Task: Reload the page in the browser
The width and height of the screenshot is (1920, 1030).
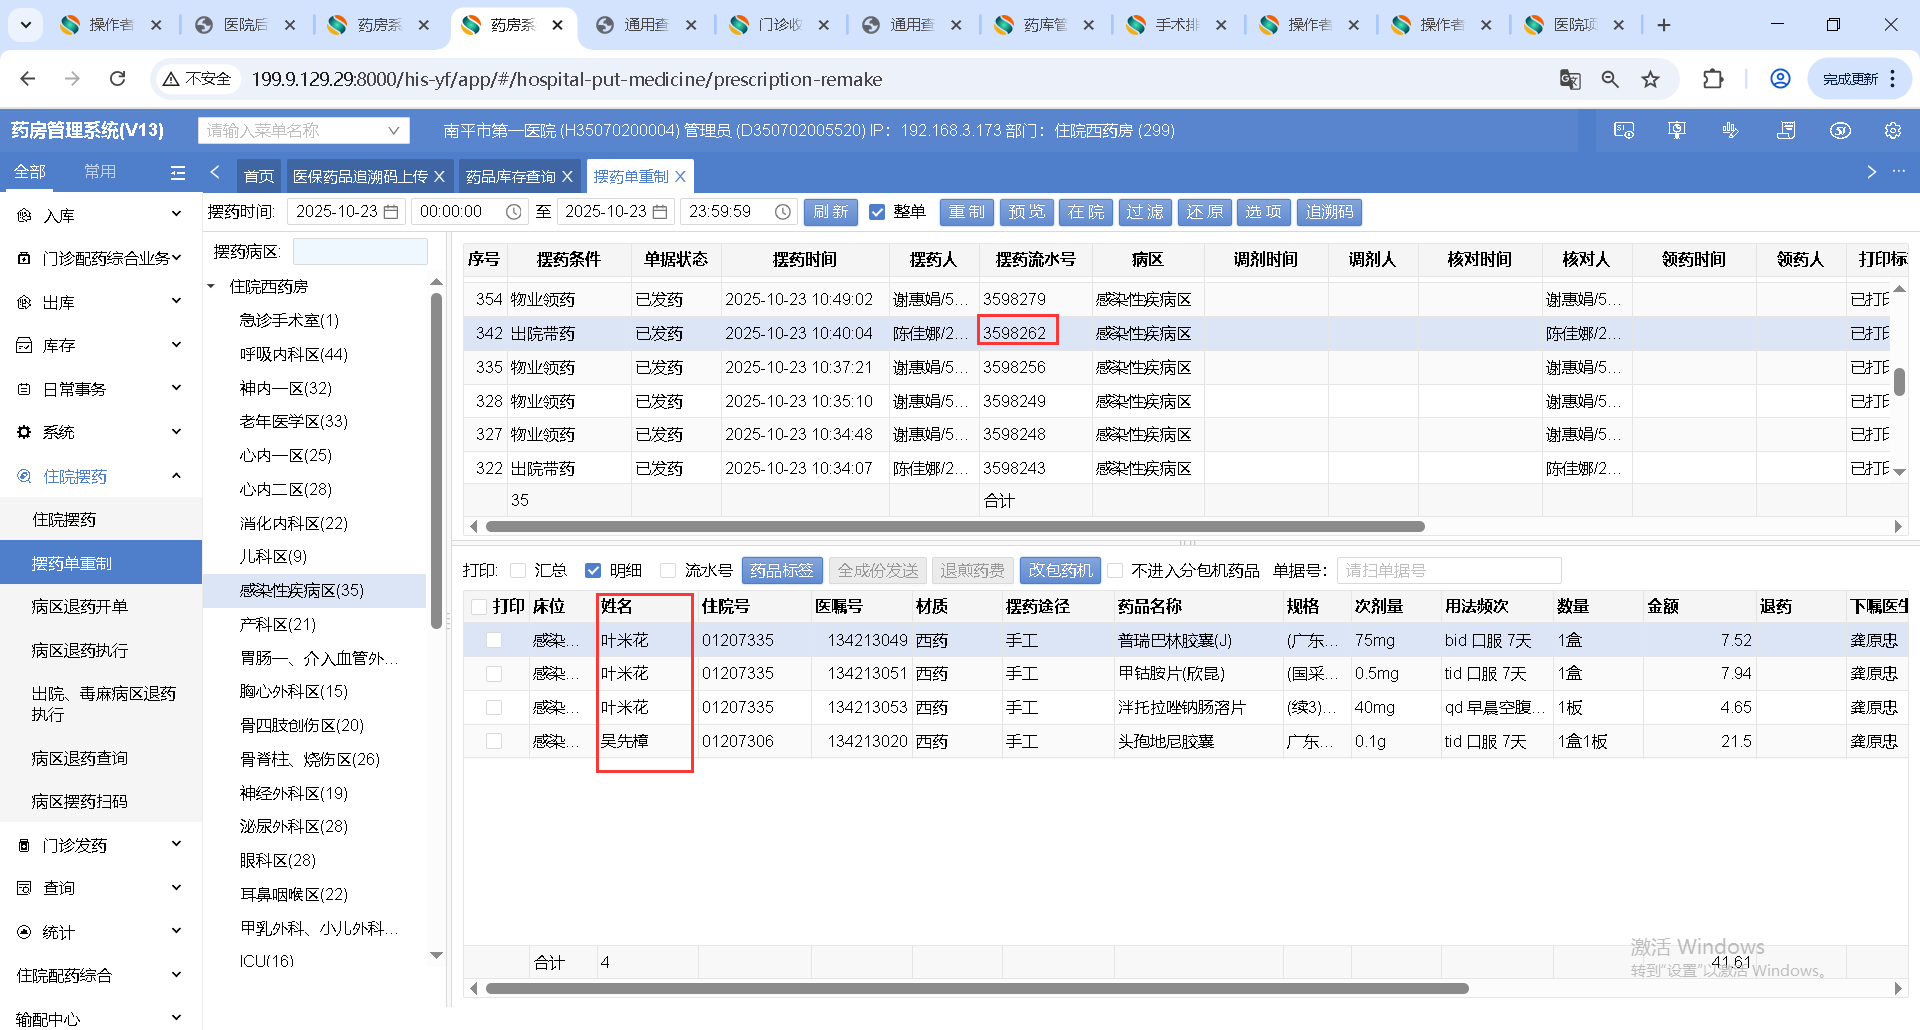Action: 118,79
